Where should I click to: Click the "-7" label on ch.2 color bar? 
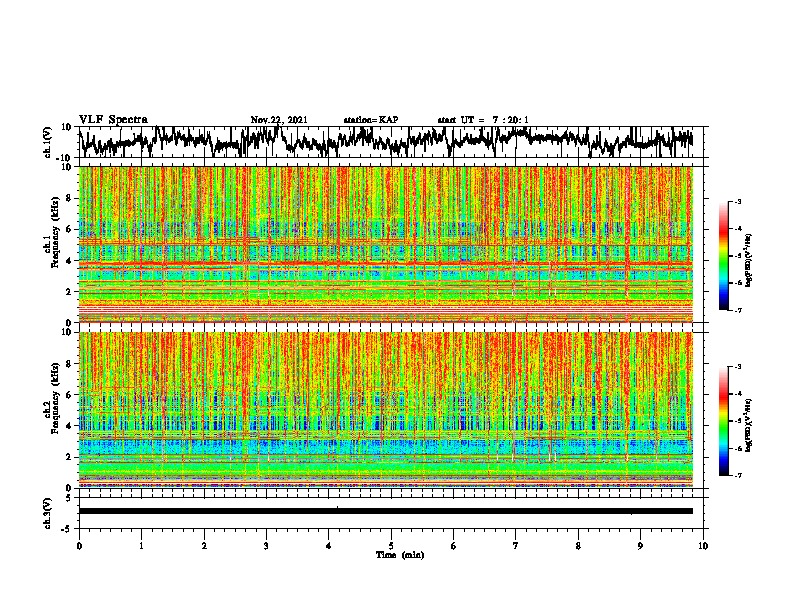738,476
